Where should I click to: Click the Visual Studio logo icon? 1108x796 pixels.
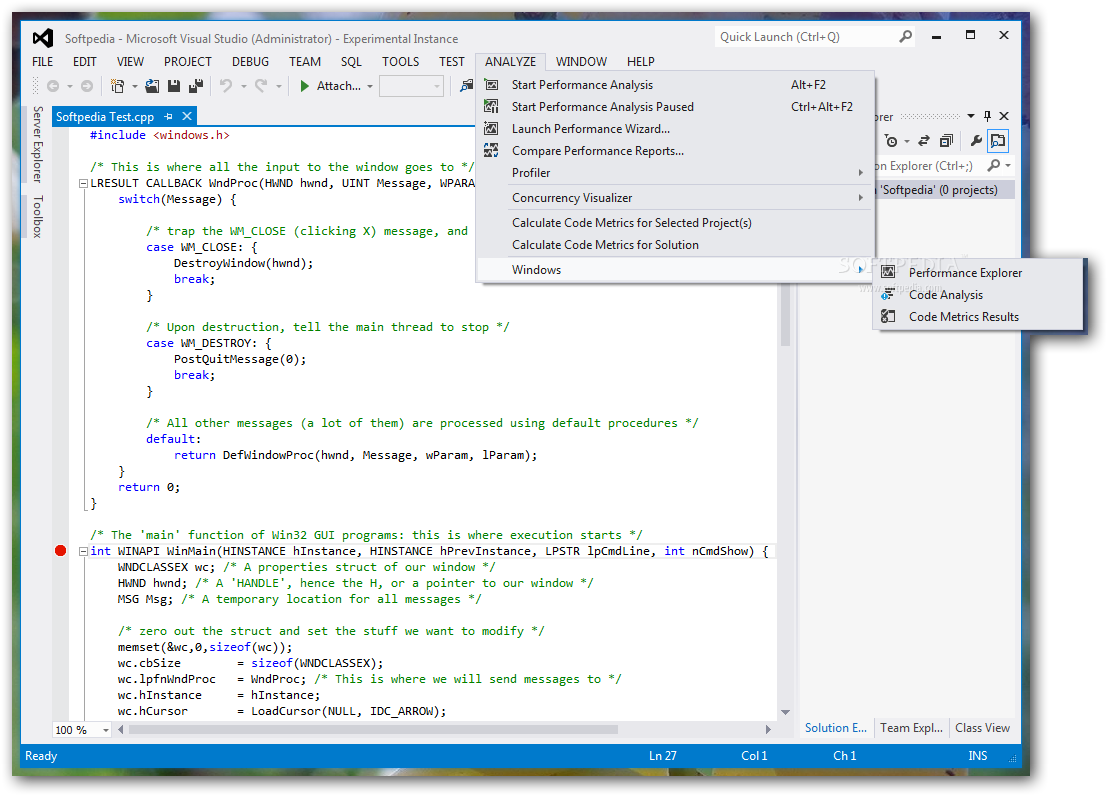coord(42,37)
